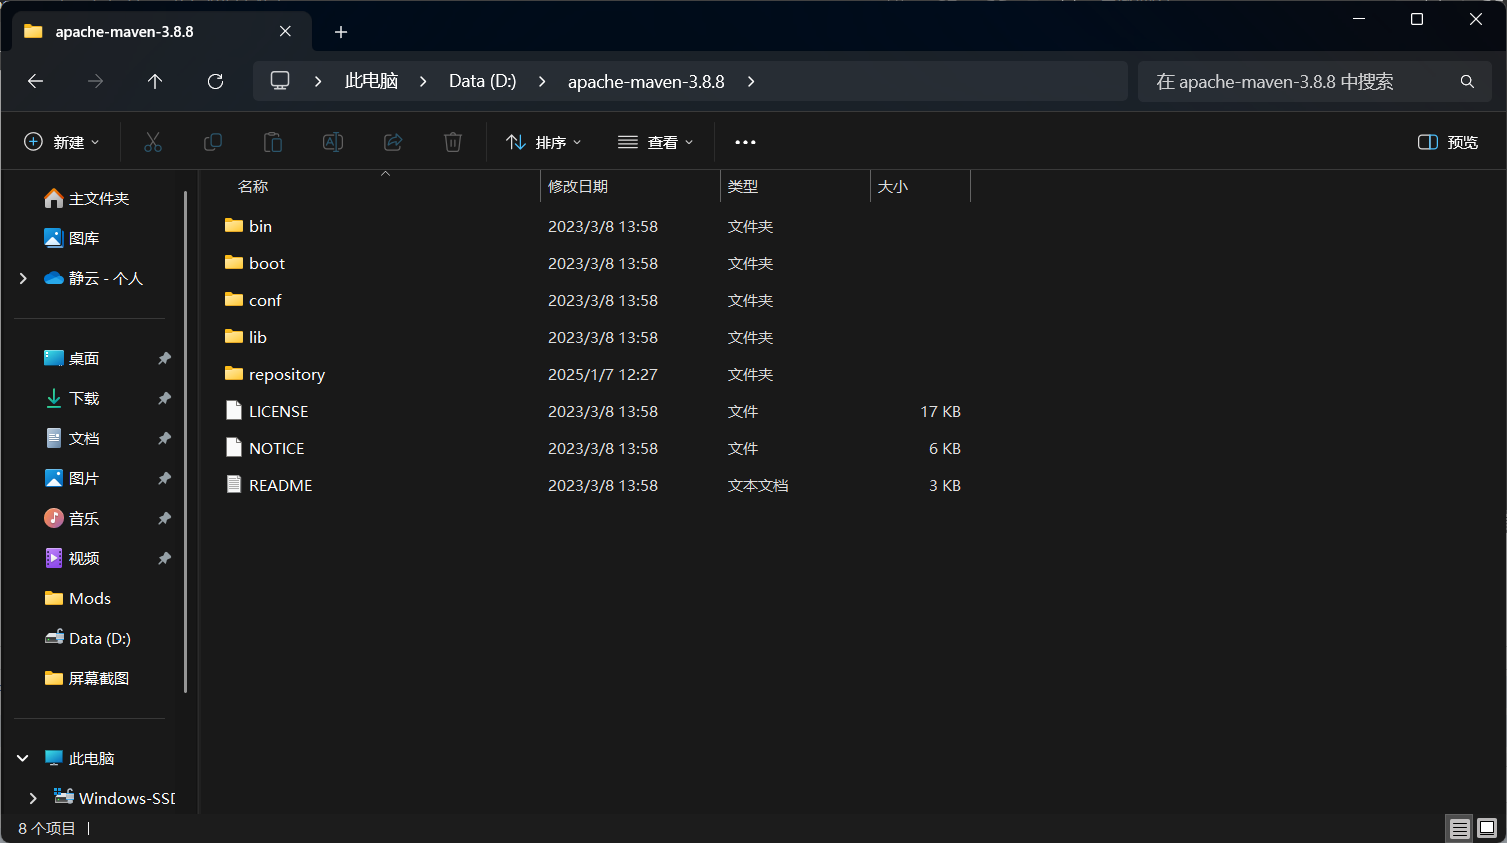The width and height of the screenshot is (1507, 843).
Task: Expand the Windows-SSD tree node
Action: 33,798
